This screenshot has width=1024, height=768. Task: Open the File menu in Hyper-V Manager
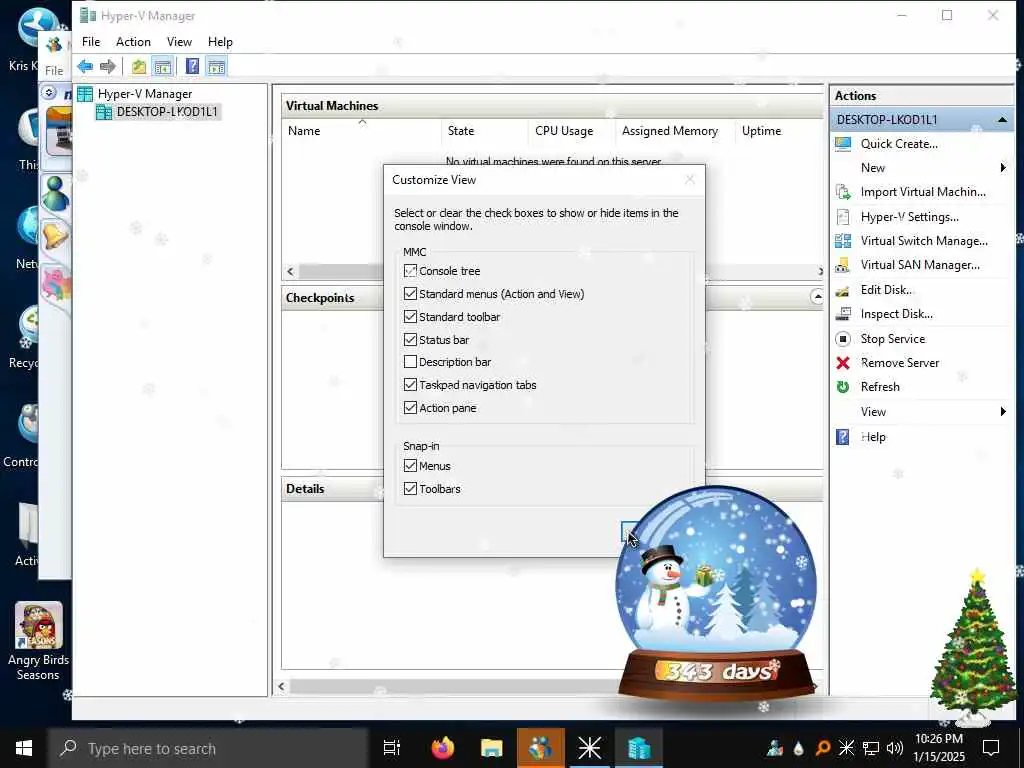tap(91, 42)
